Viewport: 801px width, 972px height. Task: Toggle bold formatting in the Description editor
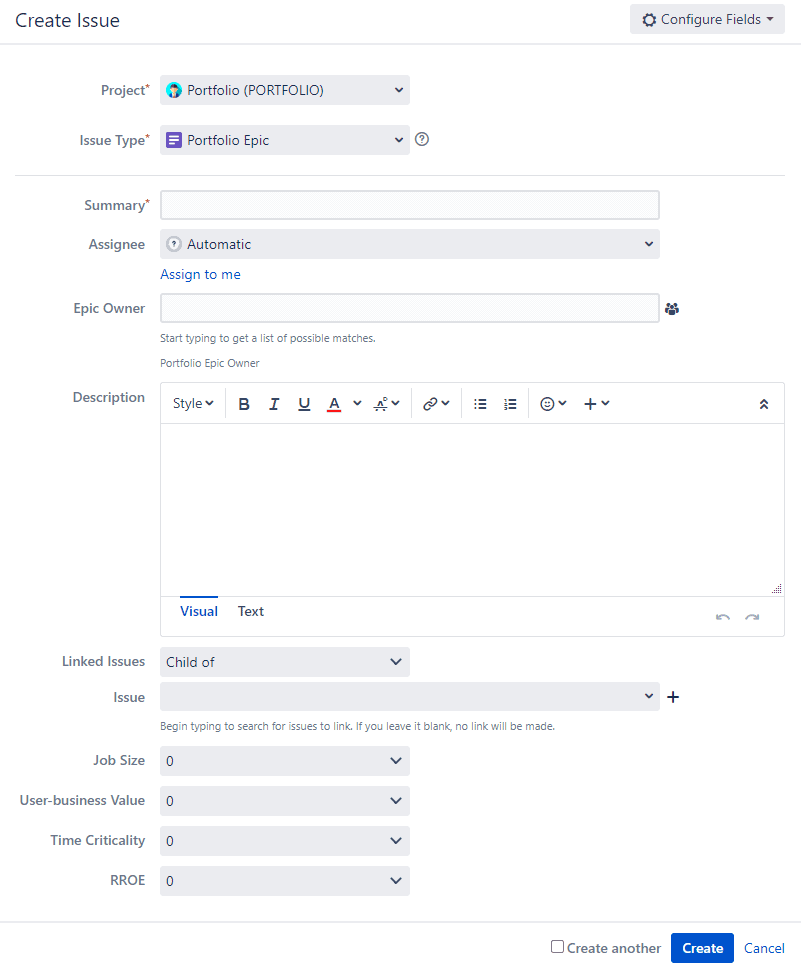(x=244, y=403)
